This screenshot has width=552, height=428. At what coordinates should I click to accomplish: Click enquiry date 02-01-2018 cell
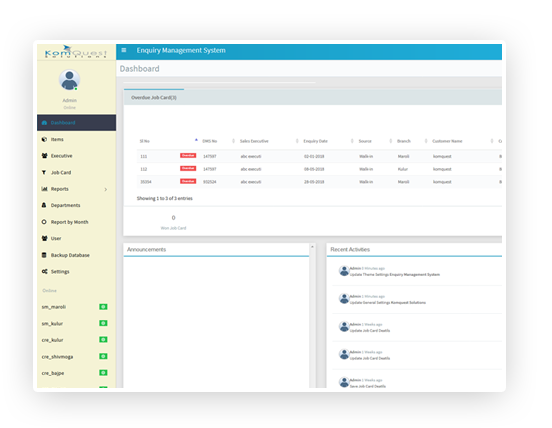tap(314, 156)
